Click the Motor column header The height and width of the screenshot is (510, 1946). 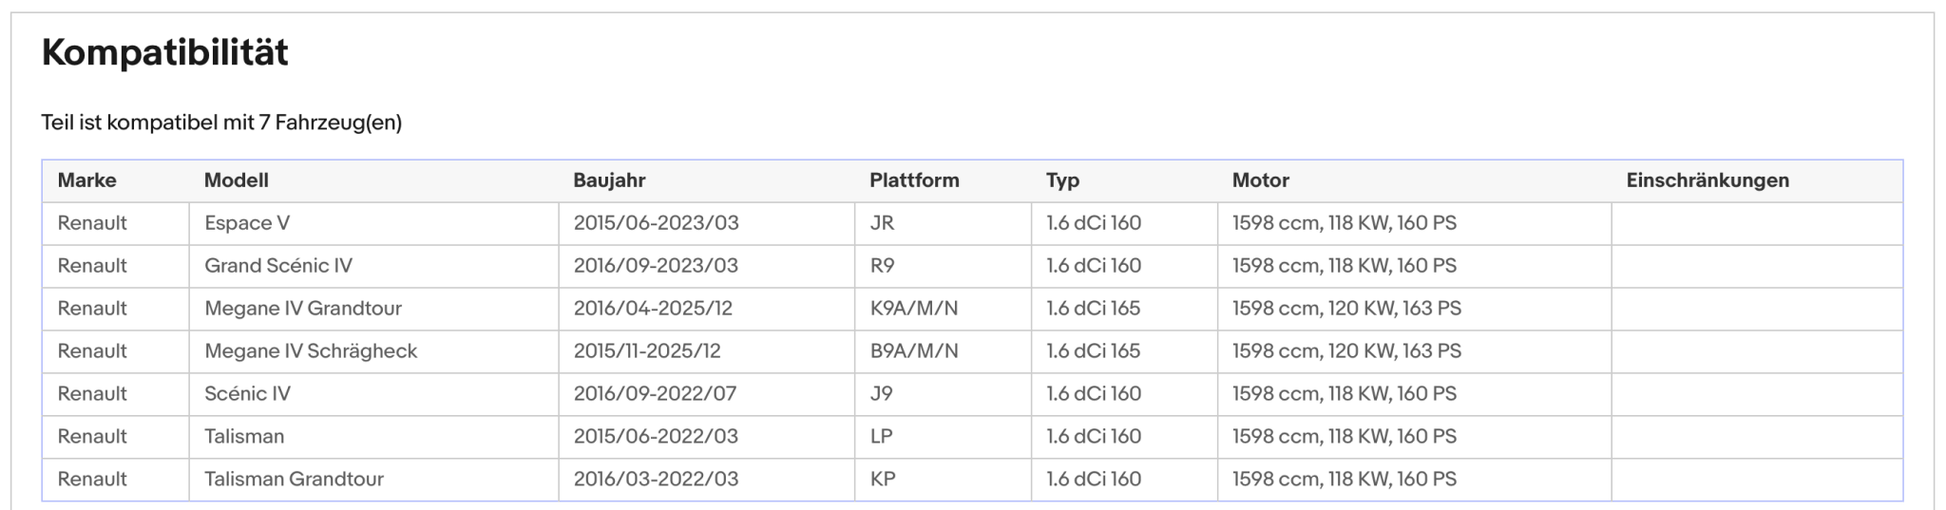pos(1260,181)
